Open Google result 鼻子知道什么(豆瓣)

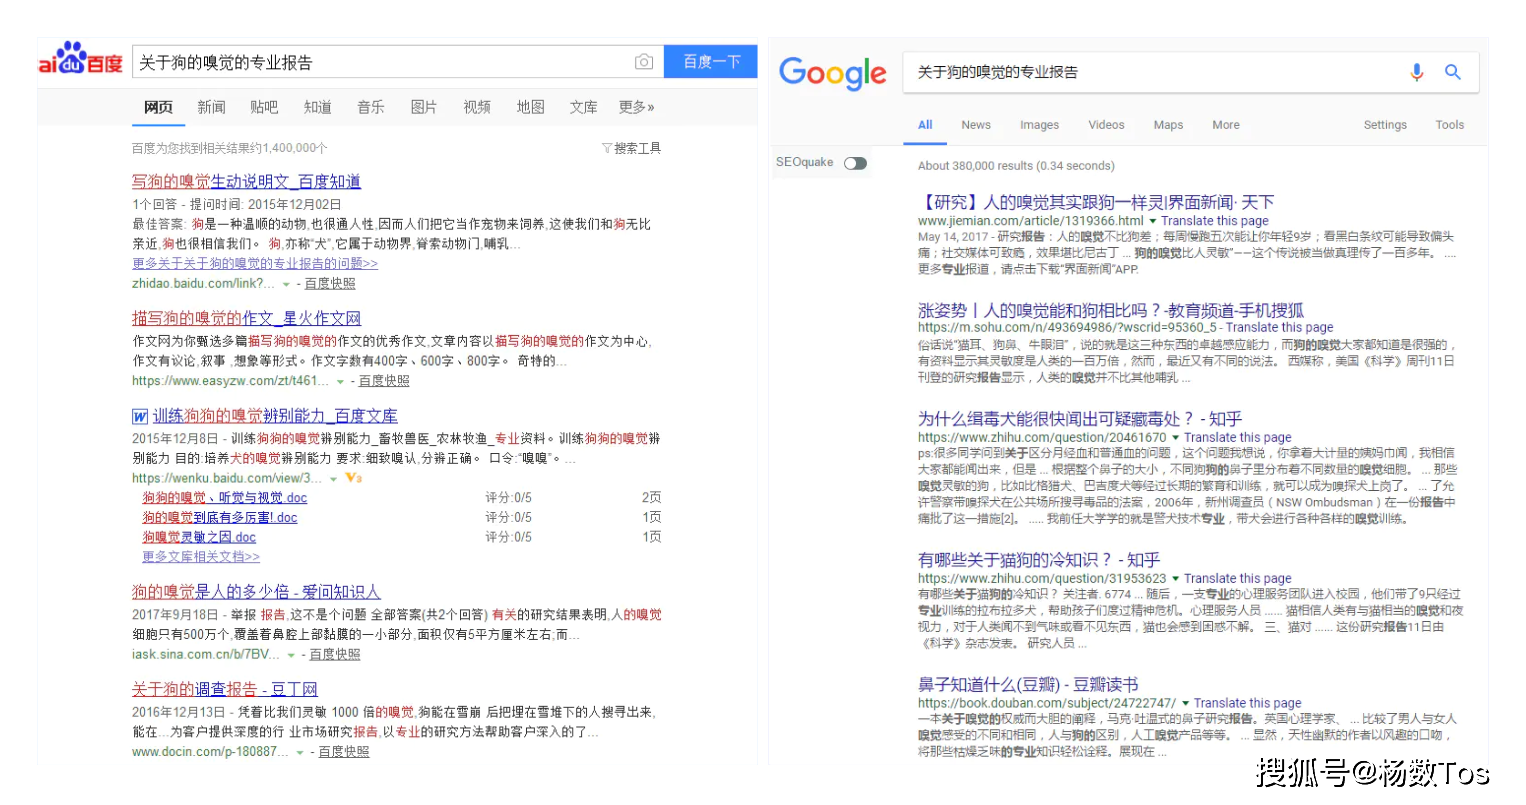(x=1028, y=685)
